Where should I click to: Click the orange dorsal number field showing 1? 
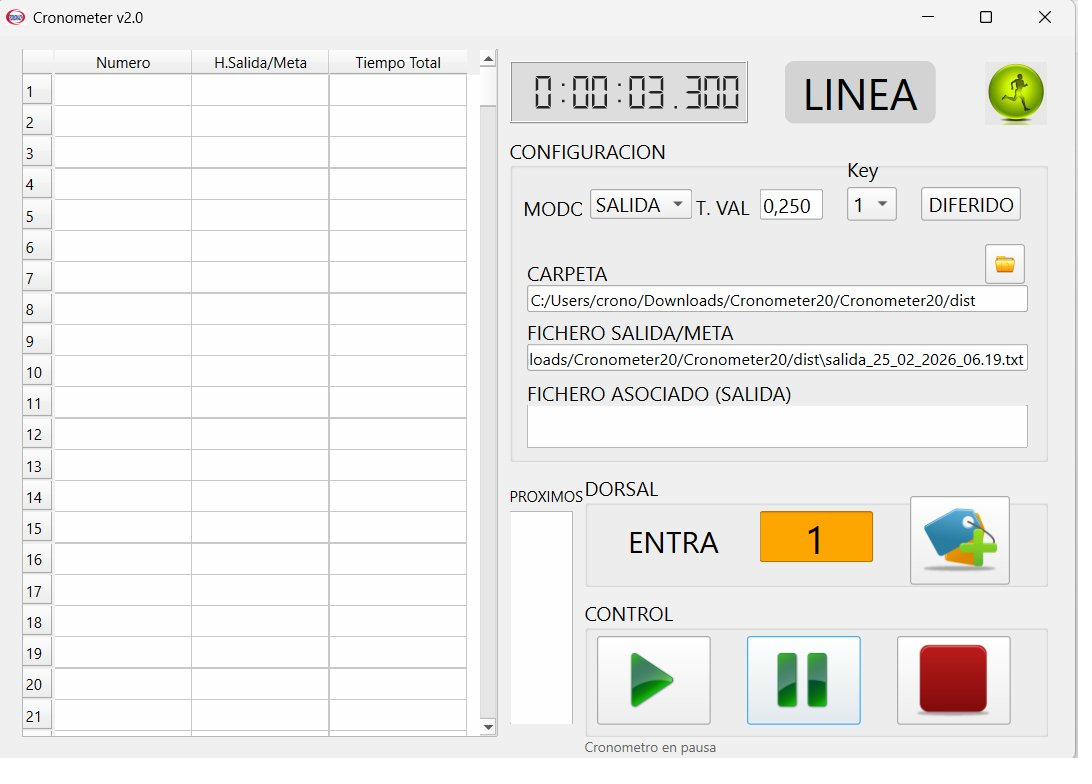point(816,538)
